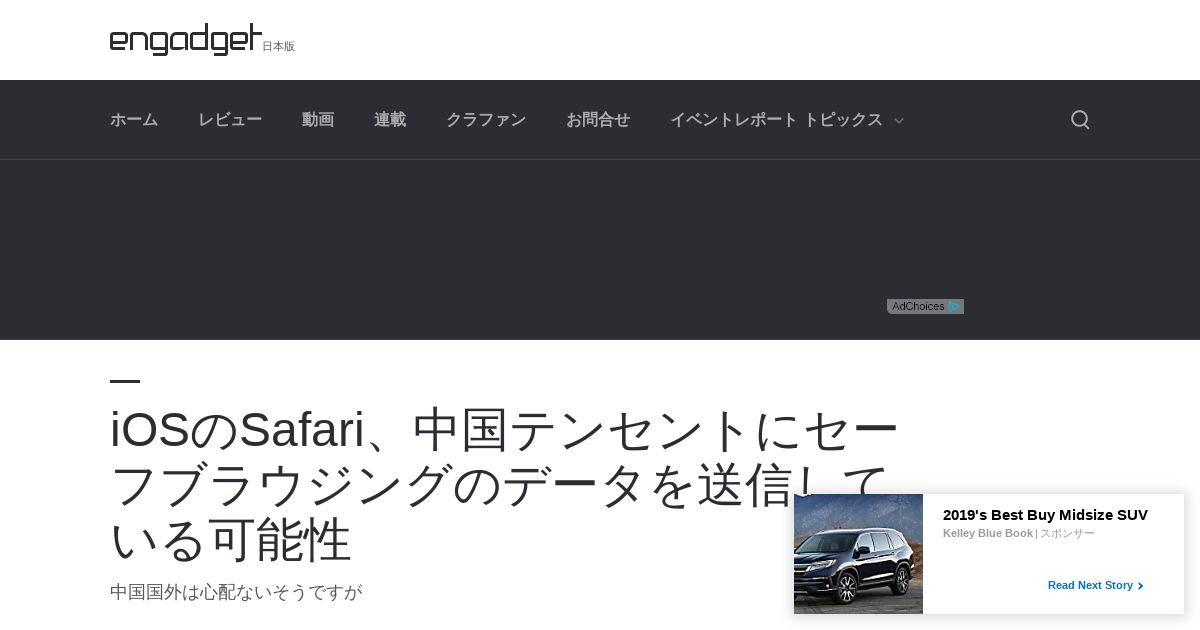
Task: Expand the トピックス dropdown chevron
Action: point(898,121)
